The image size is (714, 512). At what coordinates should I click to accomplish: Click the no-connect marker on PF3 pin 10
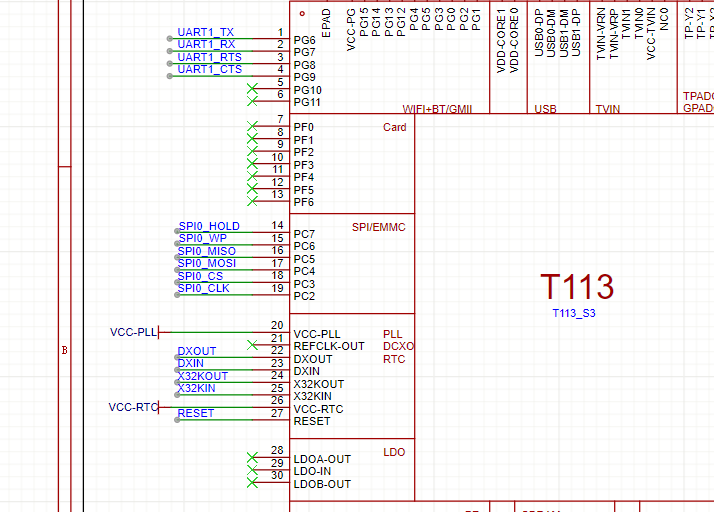(252, 164)
